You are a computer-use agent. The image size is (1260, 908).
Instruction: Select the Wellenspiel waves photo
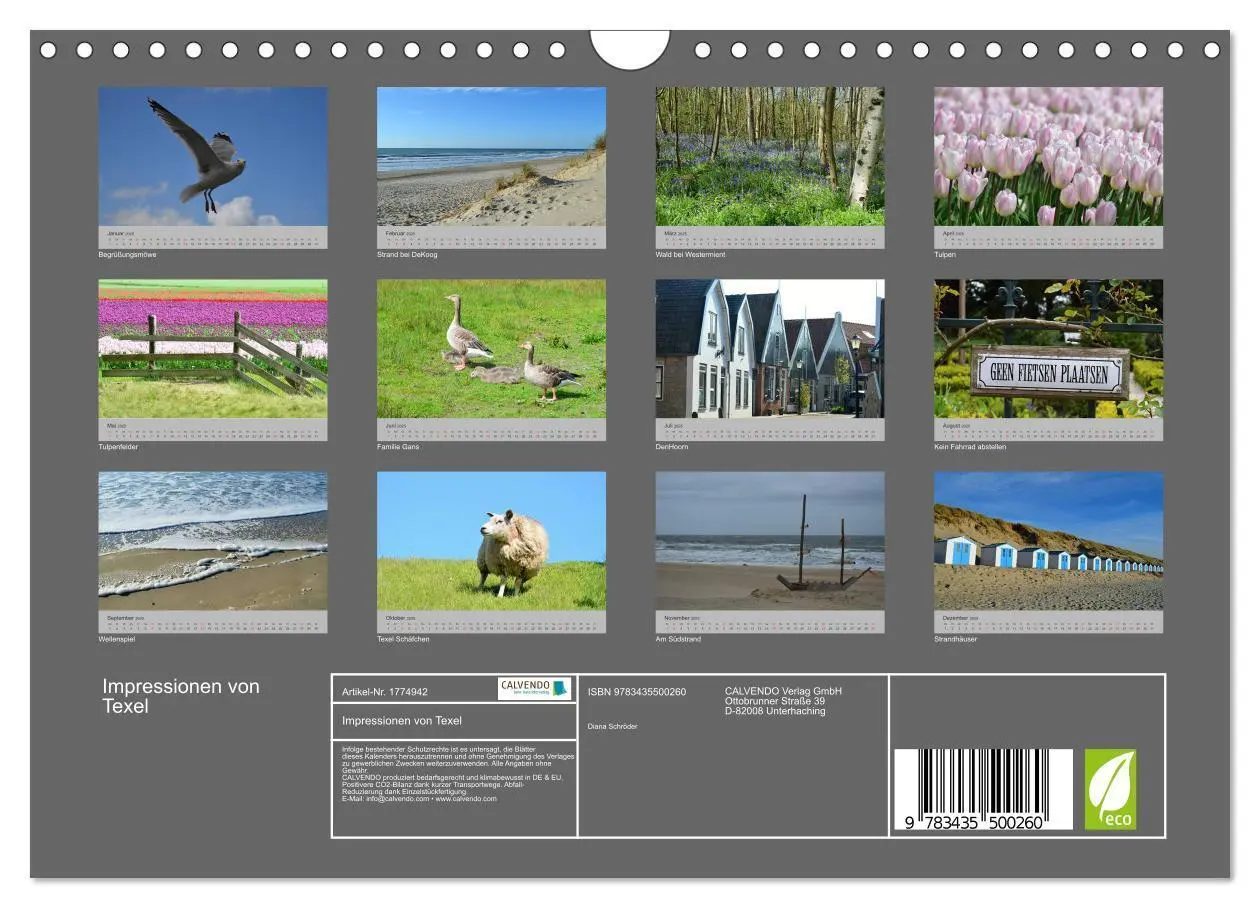click(213, 541)
